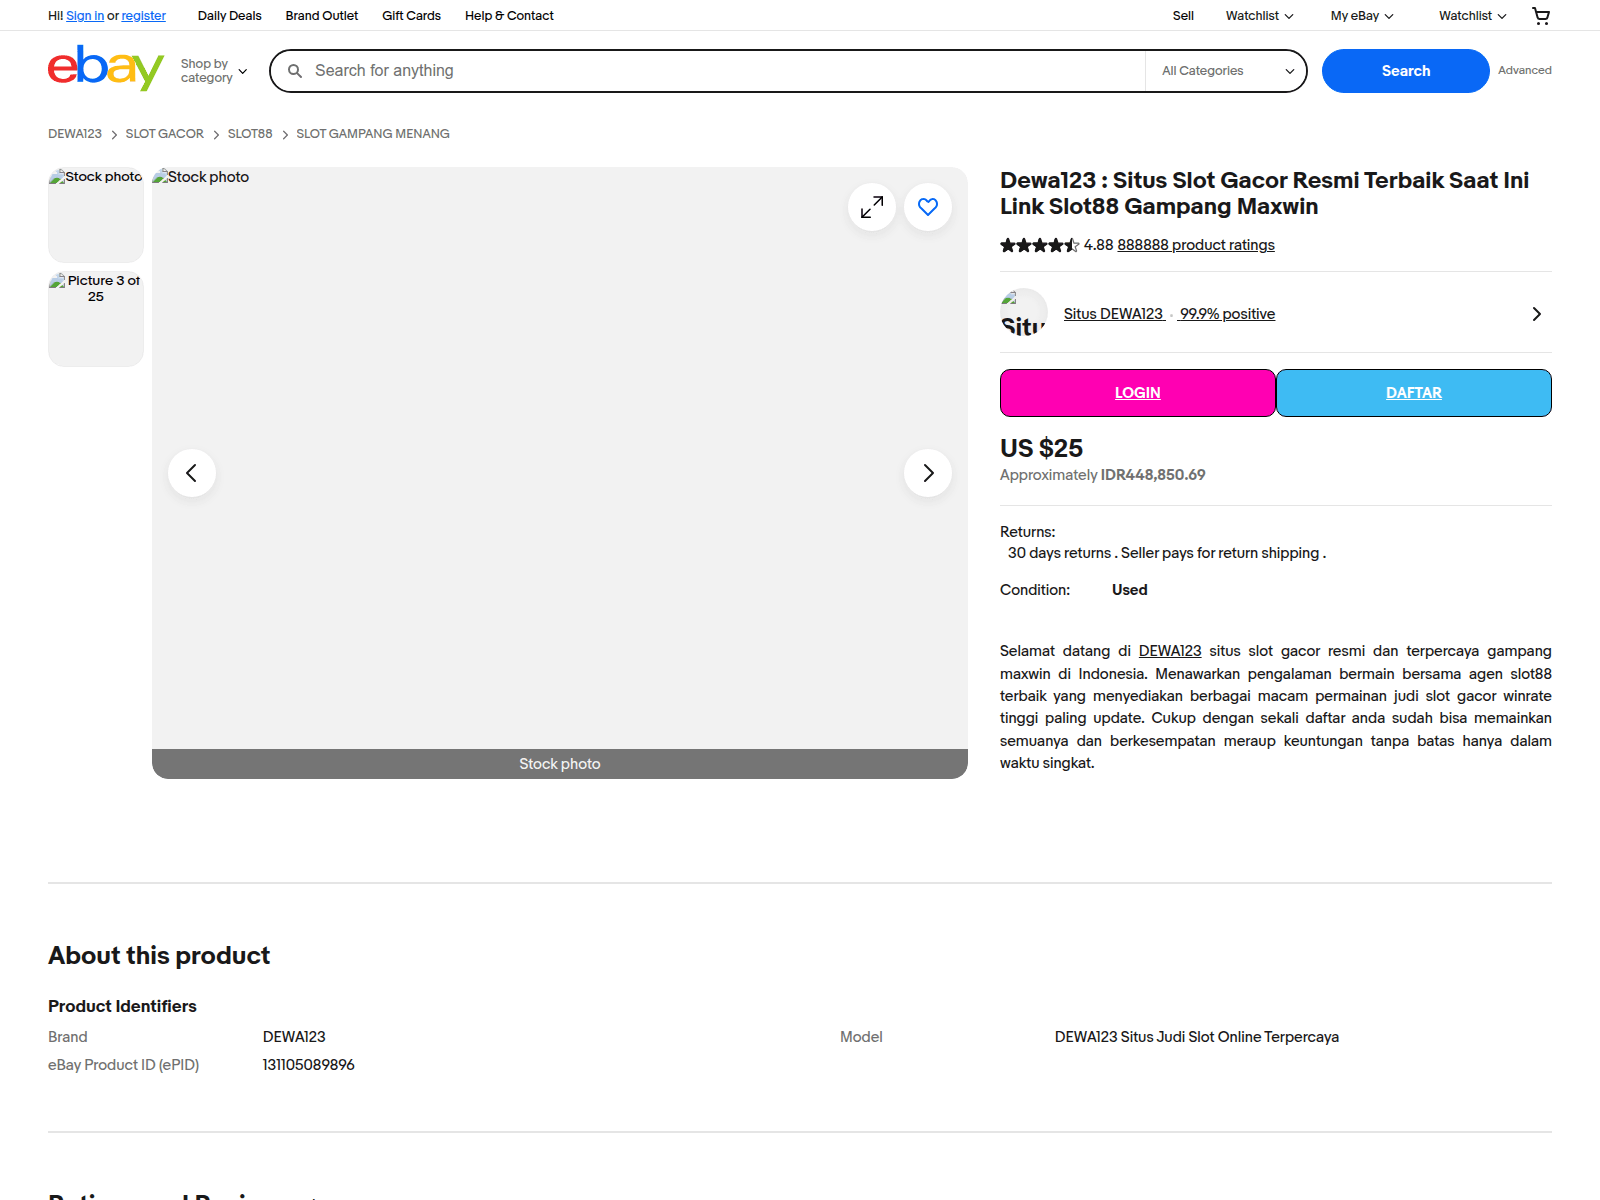Add item to watchlist with heart icon
Image resolution: width=1600 pixels, height=1200 pixels.
point(928,207)
